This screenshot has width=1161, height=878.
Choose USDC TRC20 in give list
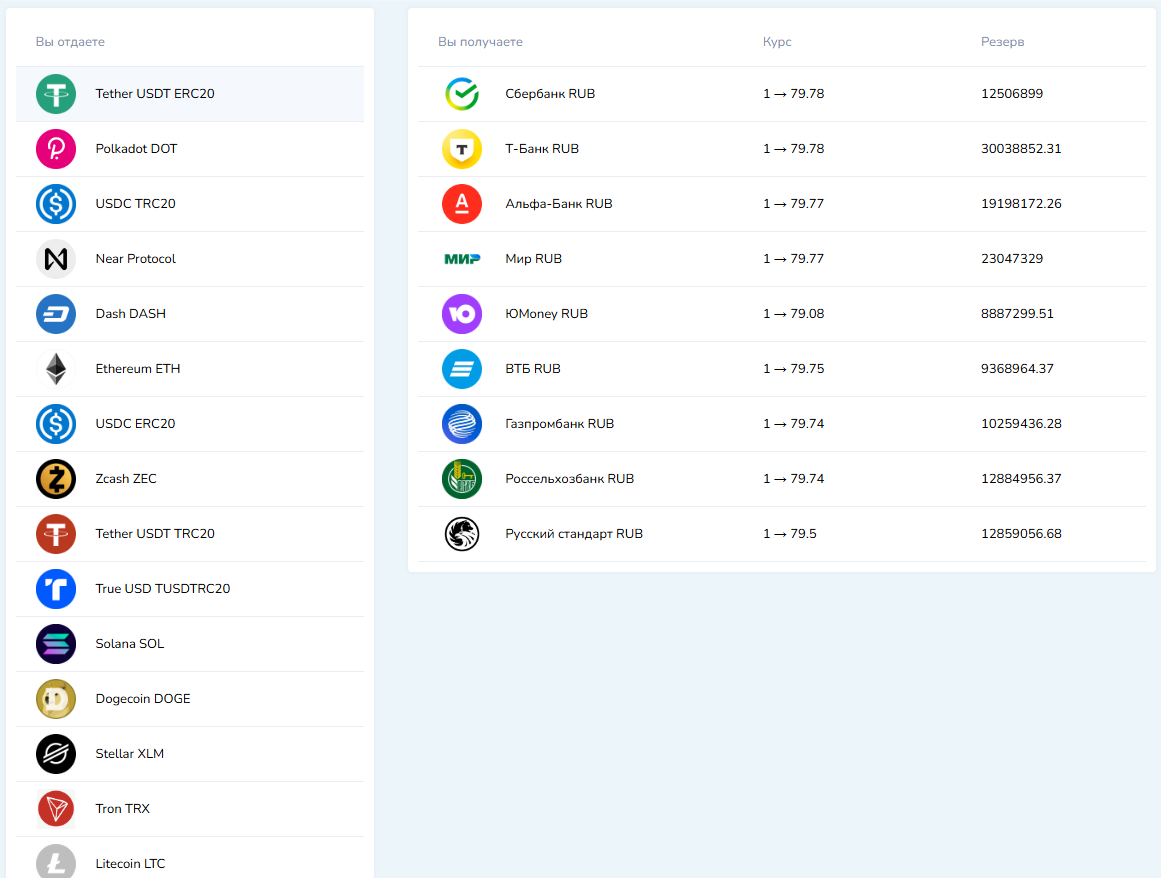[x=135, y=204]
